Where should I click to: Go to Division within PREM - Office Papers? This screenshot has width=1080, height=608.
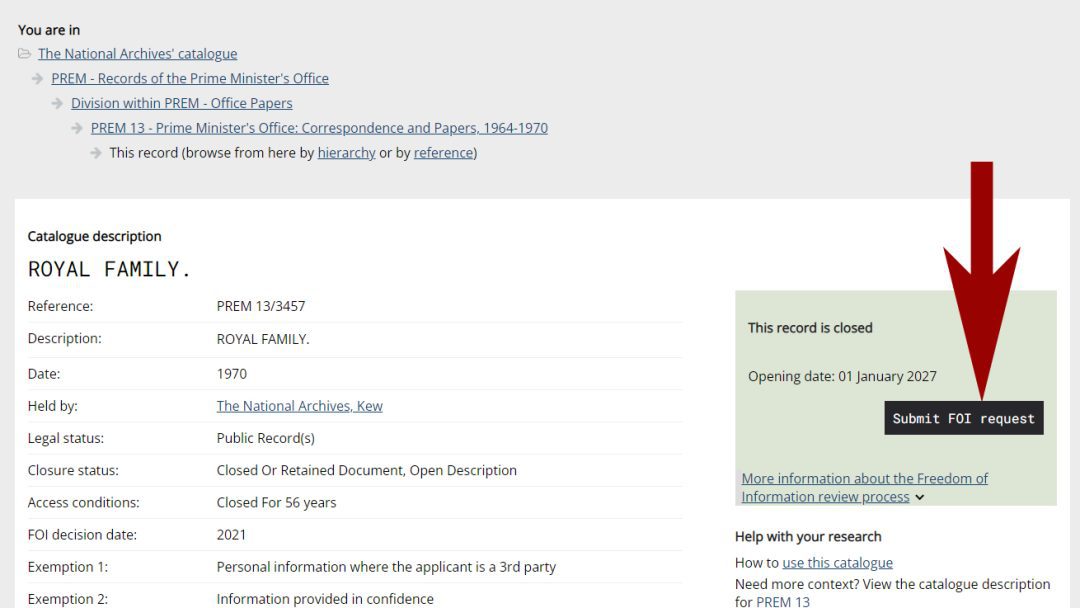coord(181,103)
